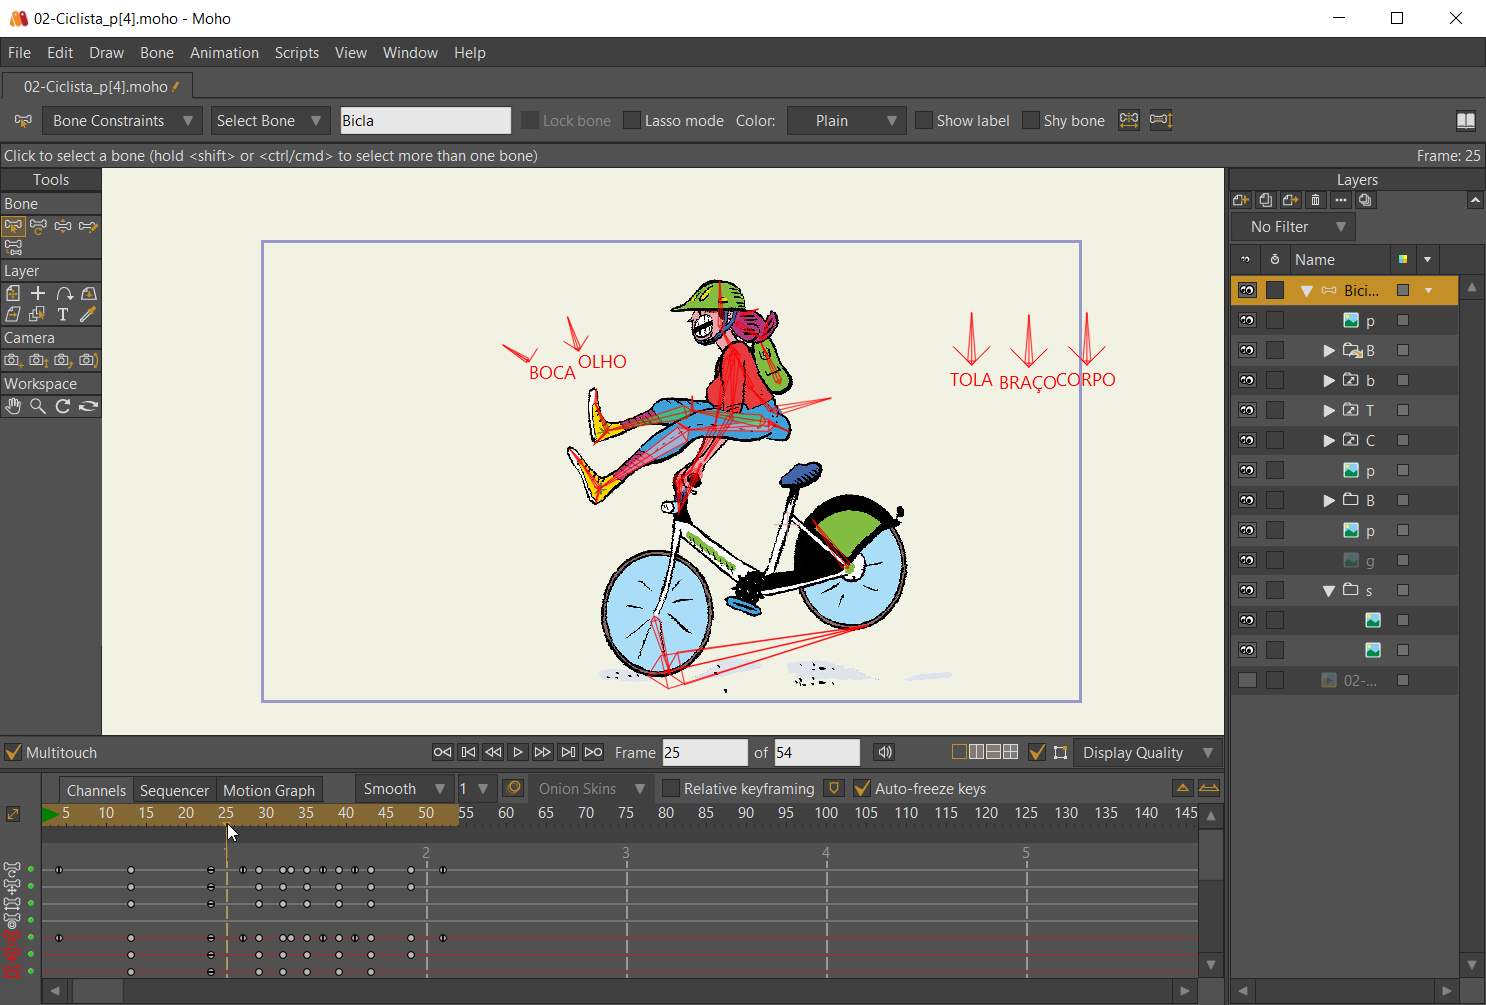Enable the Show label checkbox
Image resolution: width=1486 pixels, height=1005 pixels.
(x=924, y=121)
